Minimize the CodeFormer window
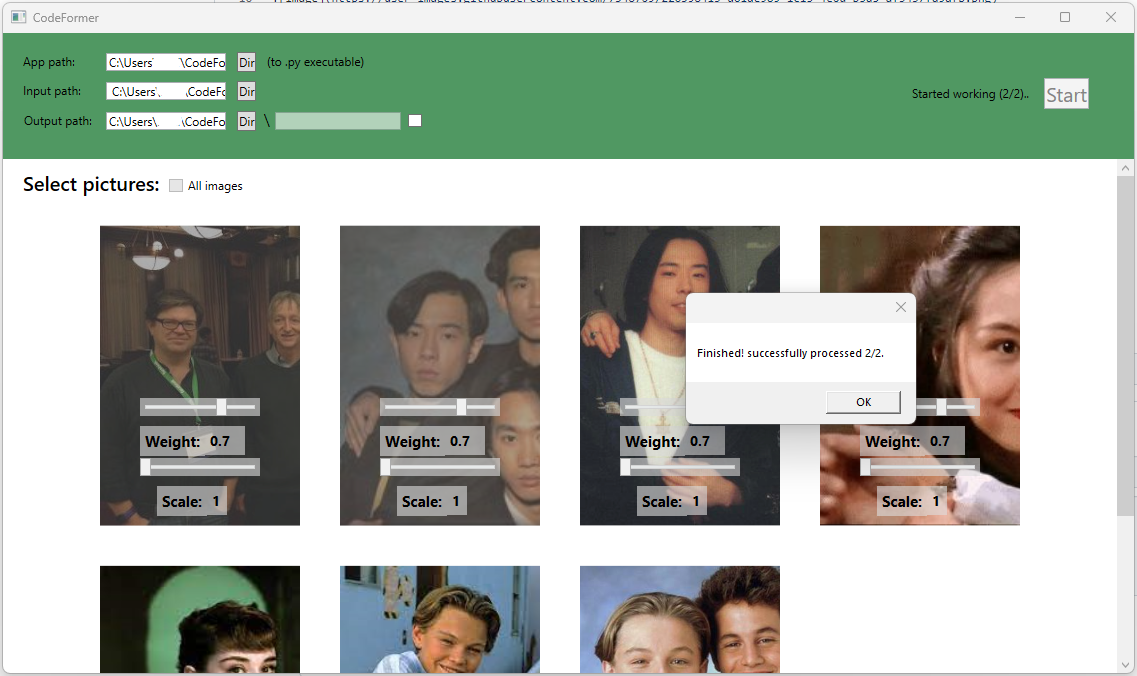Viewport: 1137px width, 676px height. [1020, 17]
